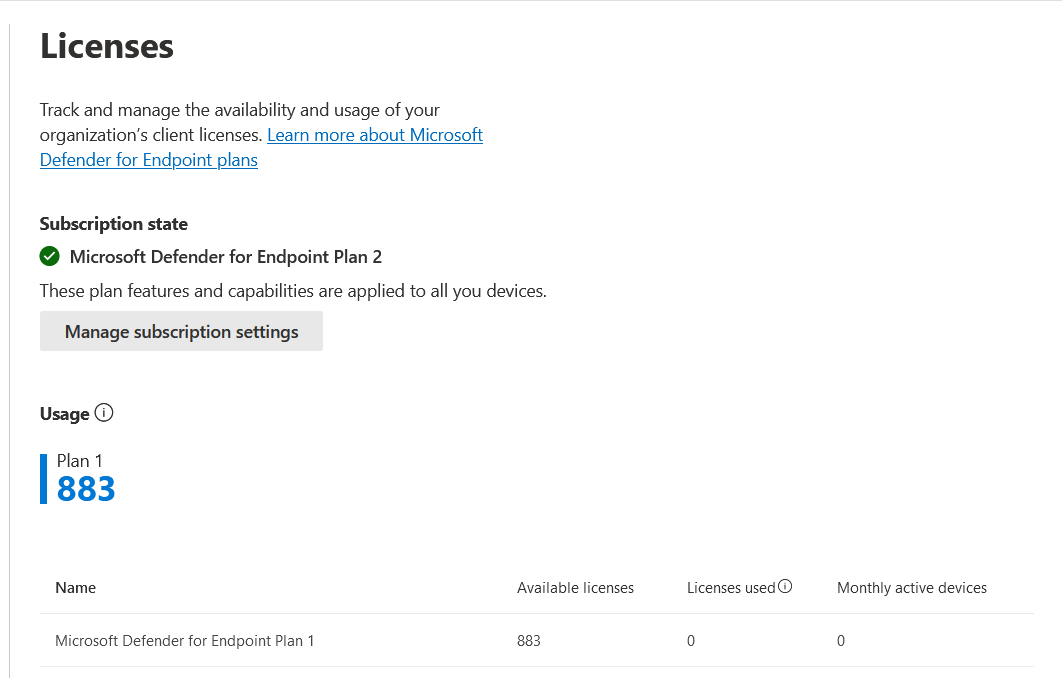Select the Microsoft Defender for Endpoint Plan 1 row name
Image resolution: width=1062 pixels, height=678 pixels.
pyautogui.click(x=185, y=641)
